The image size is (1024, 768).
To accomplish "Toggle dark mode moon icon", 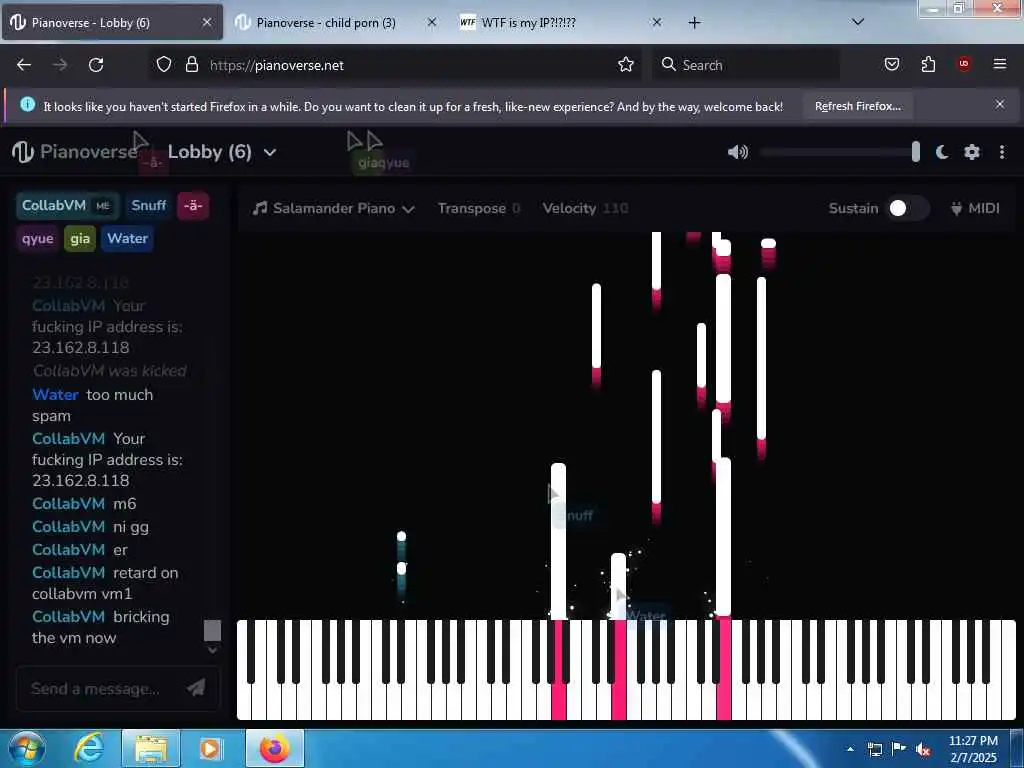I will point(942,152).
